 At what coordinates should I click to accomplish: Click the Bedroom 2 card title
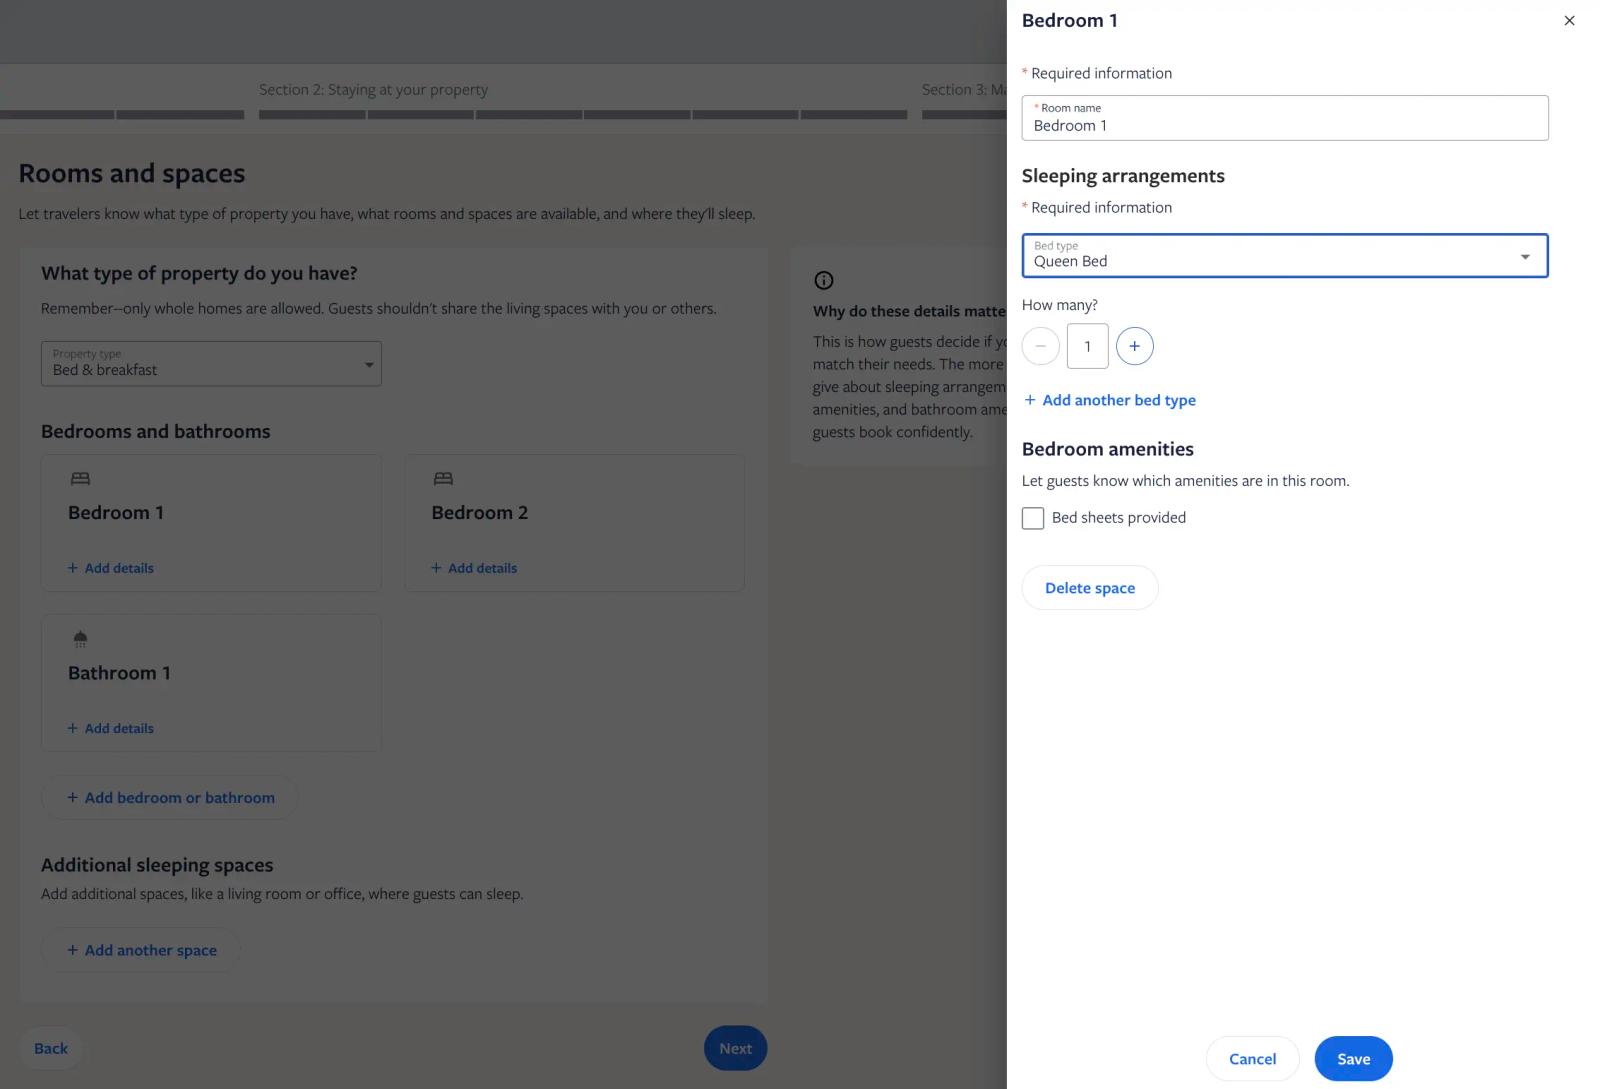point(479,513)
